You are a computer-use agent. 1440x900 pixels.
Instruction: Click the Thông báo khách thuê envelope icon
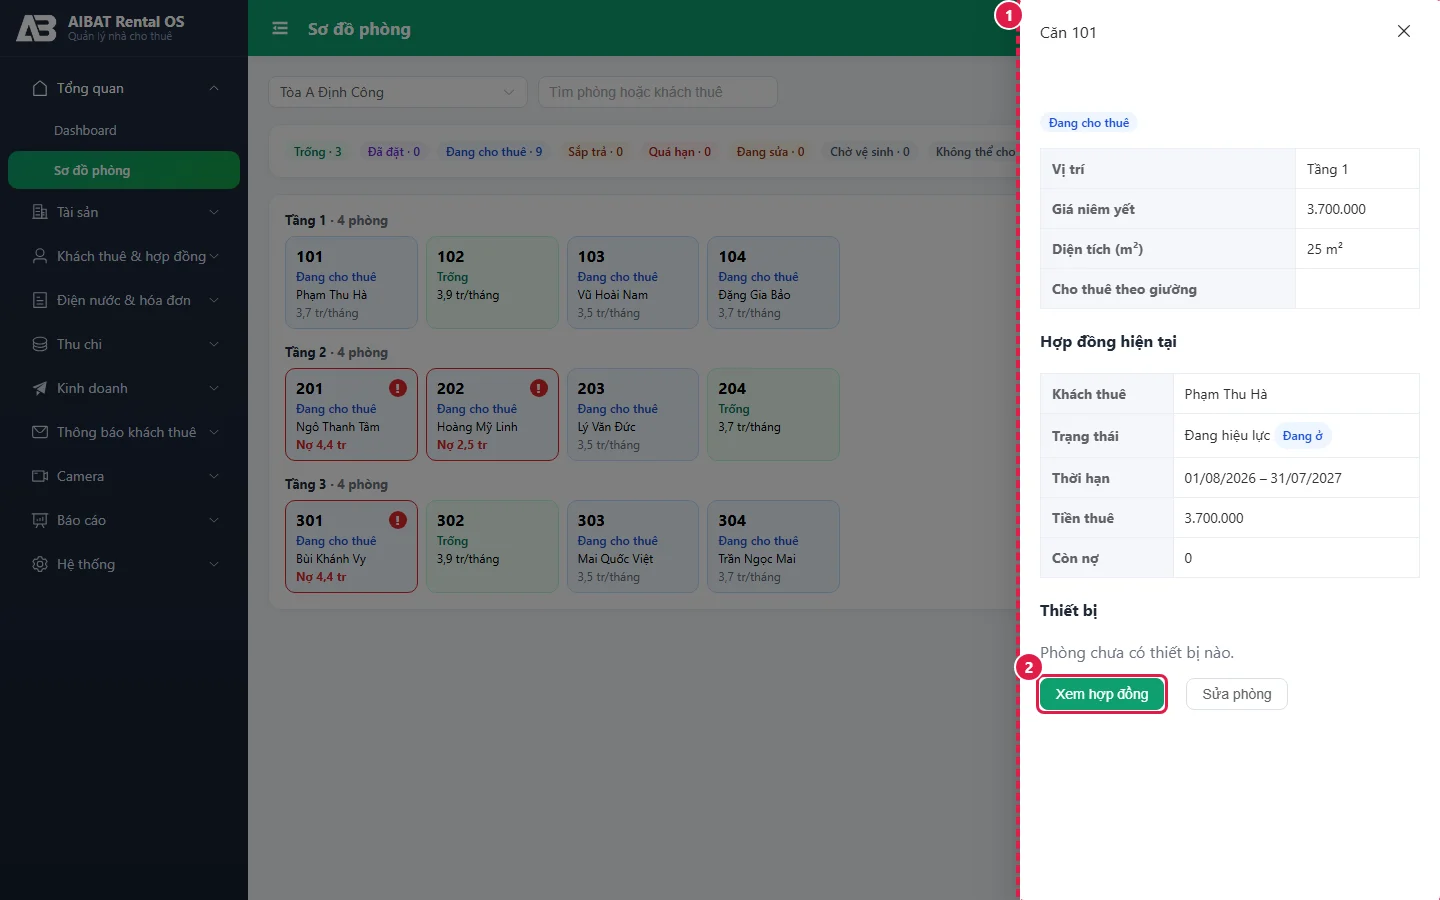40,432
